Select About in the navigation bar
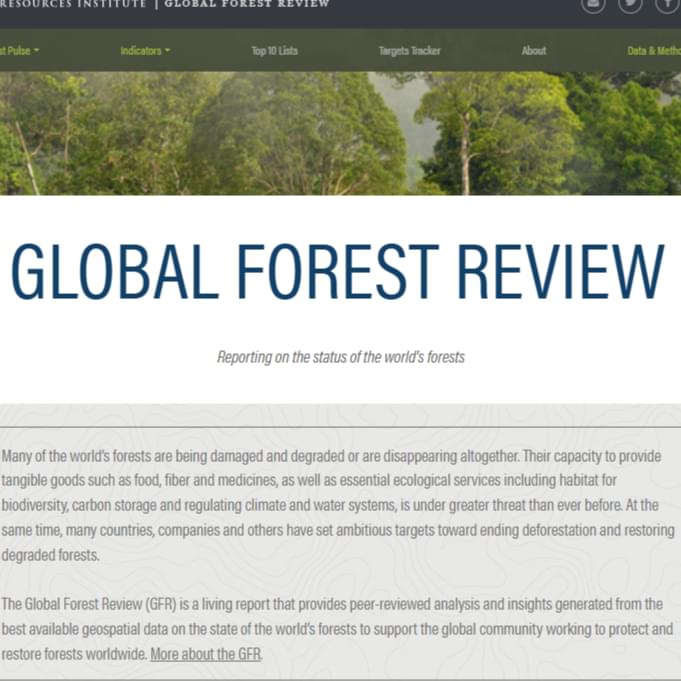The height and width of the screenshot is (681, 681). 534,50
